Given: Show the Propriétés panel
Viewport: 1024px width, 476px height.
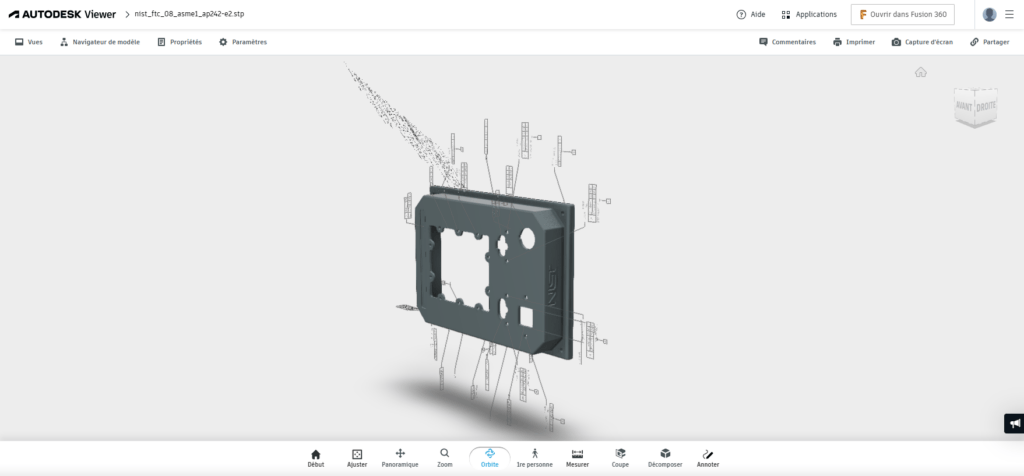Looking at the screenshot, I should coord(180,42).
